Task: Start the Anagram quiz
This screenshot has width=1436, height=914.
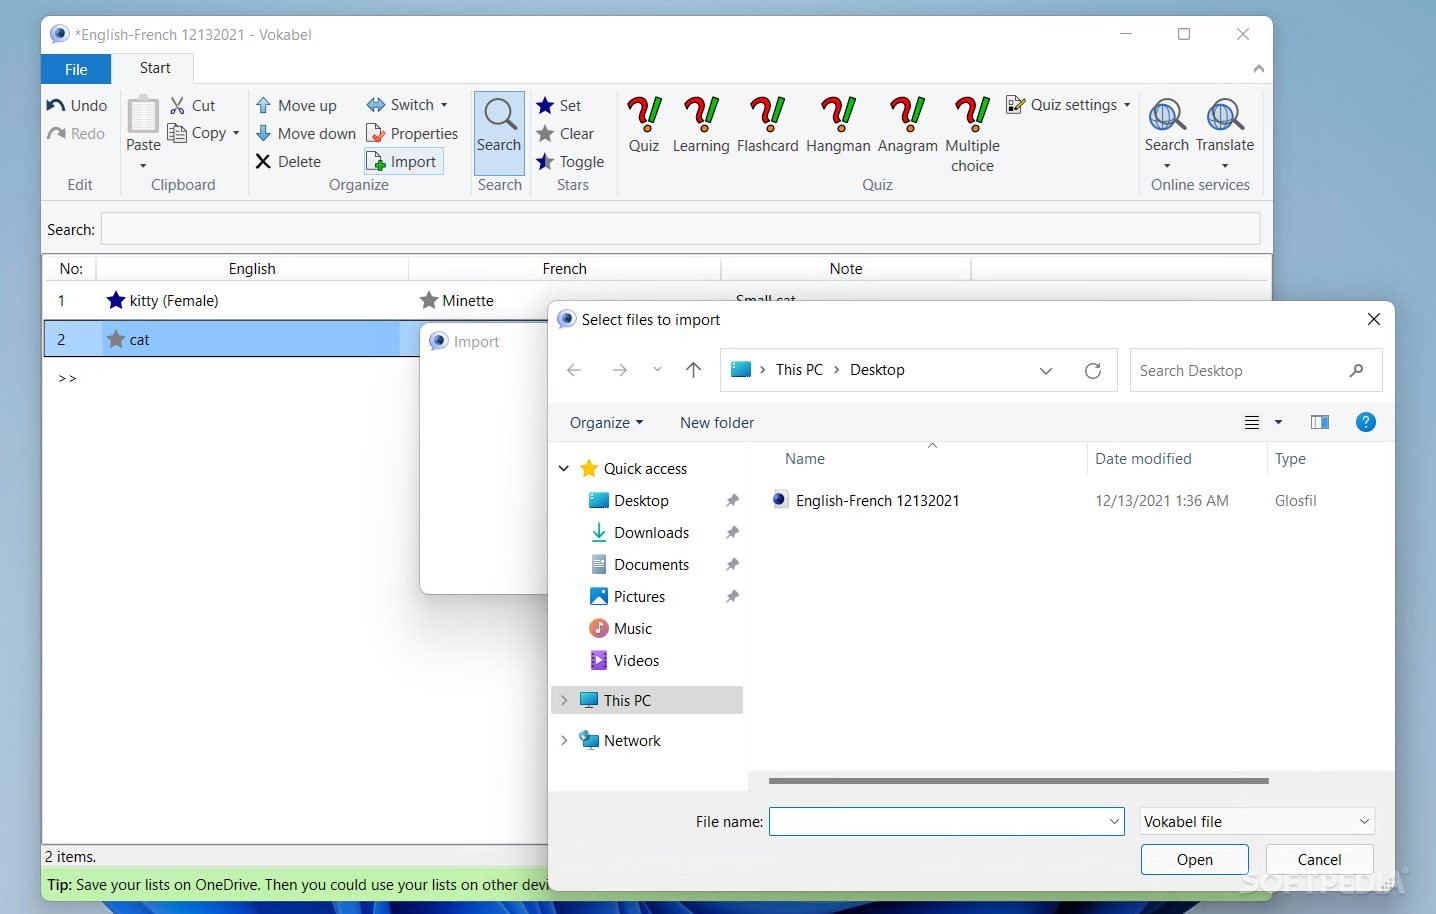Action: 908,124
